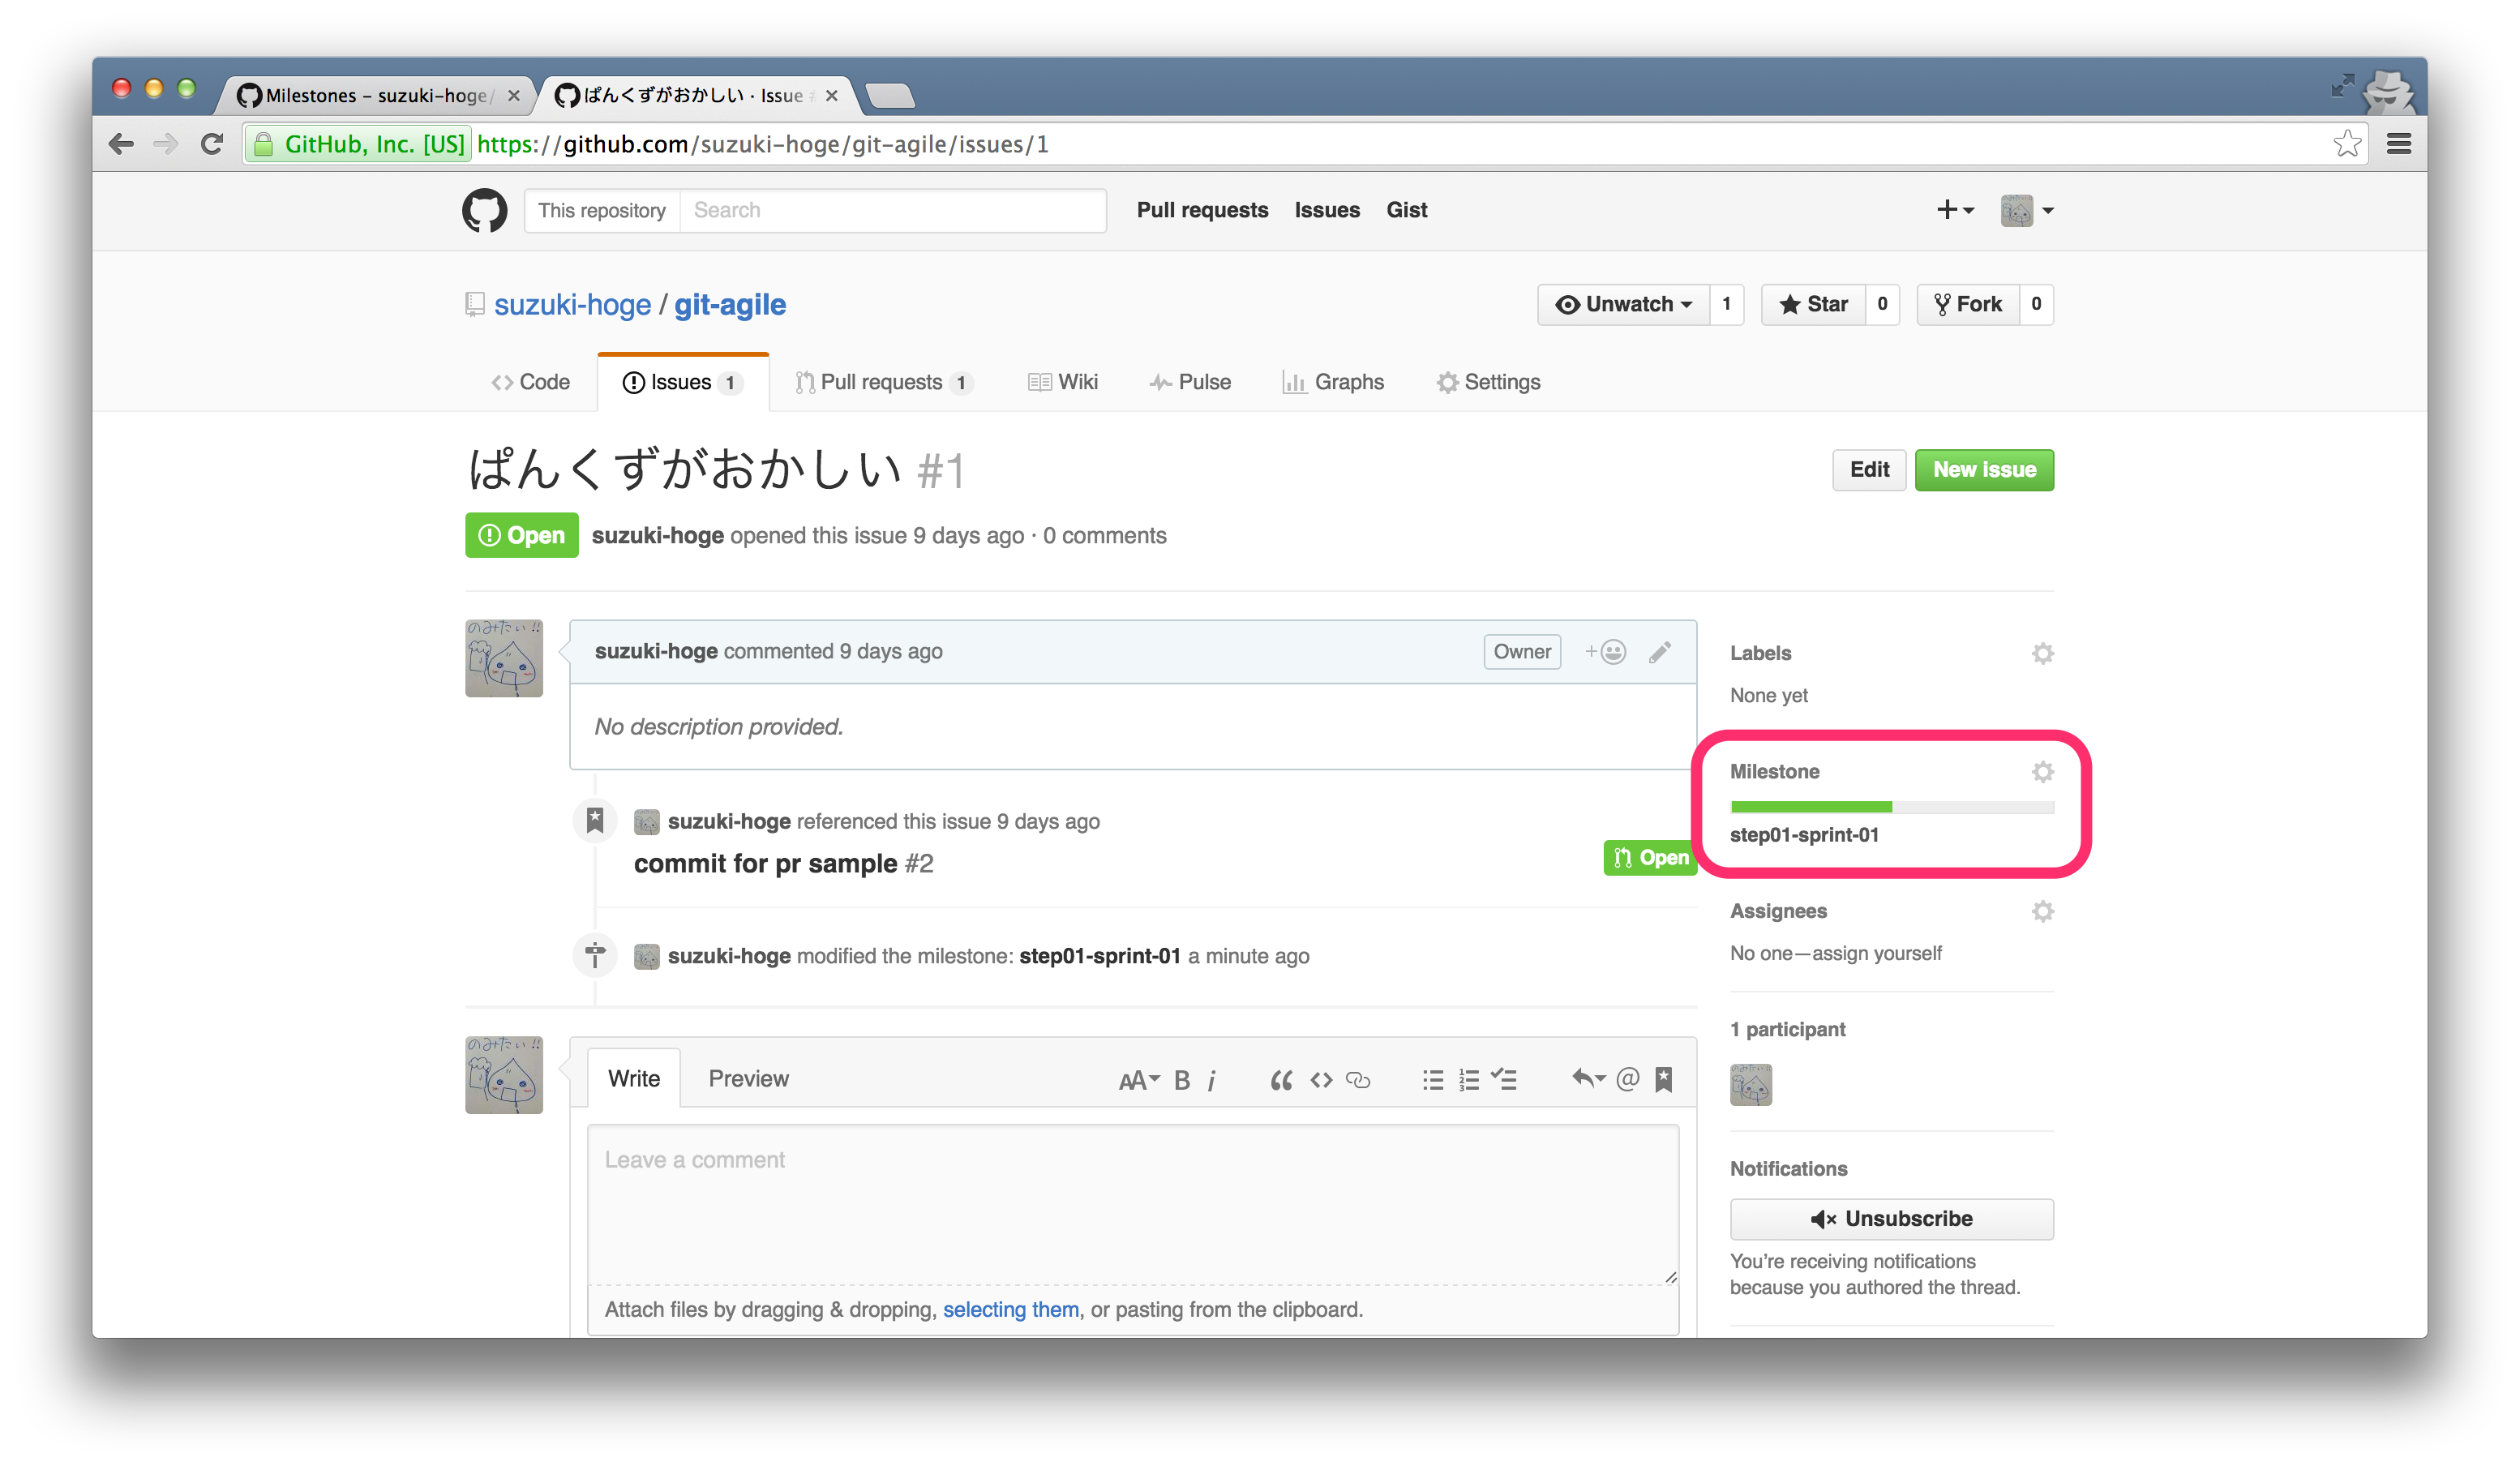Open the Wiki tab
Image resolution: width=2520 pixels, height=1466 pixels.
click(1063, 382)
